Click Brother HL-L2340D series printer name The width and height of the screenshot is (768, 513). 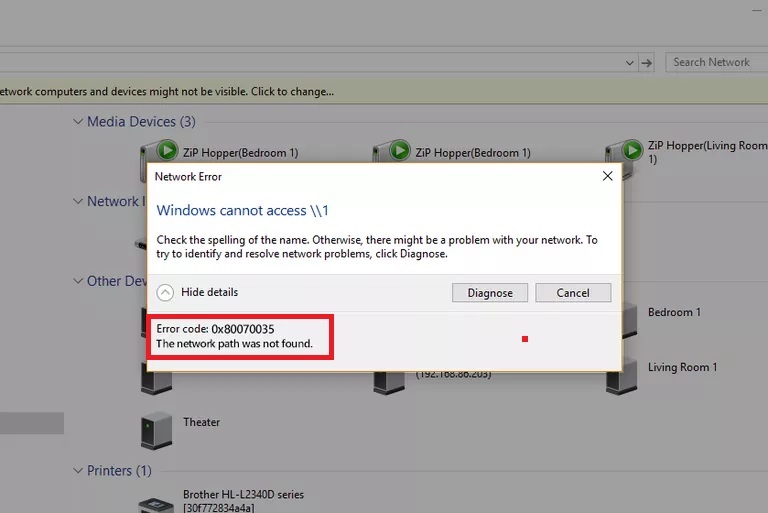[x=243, y=501]
